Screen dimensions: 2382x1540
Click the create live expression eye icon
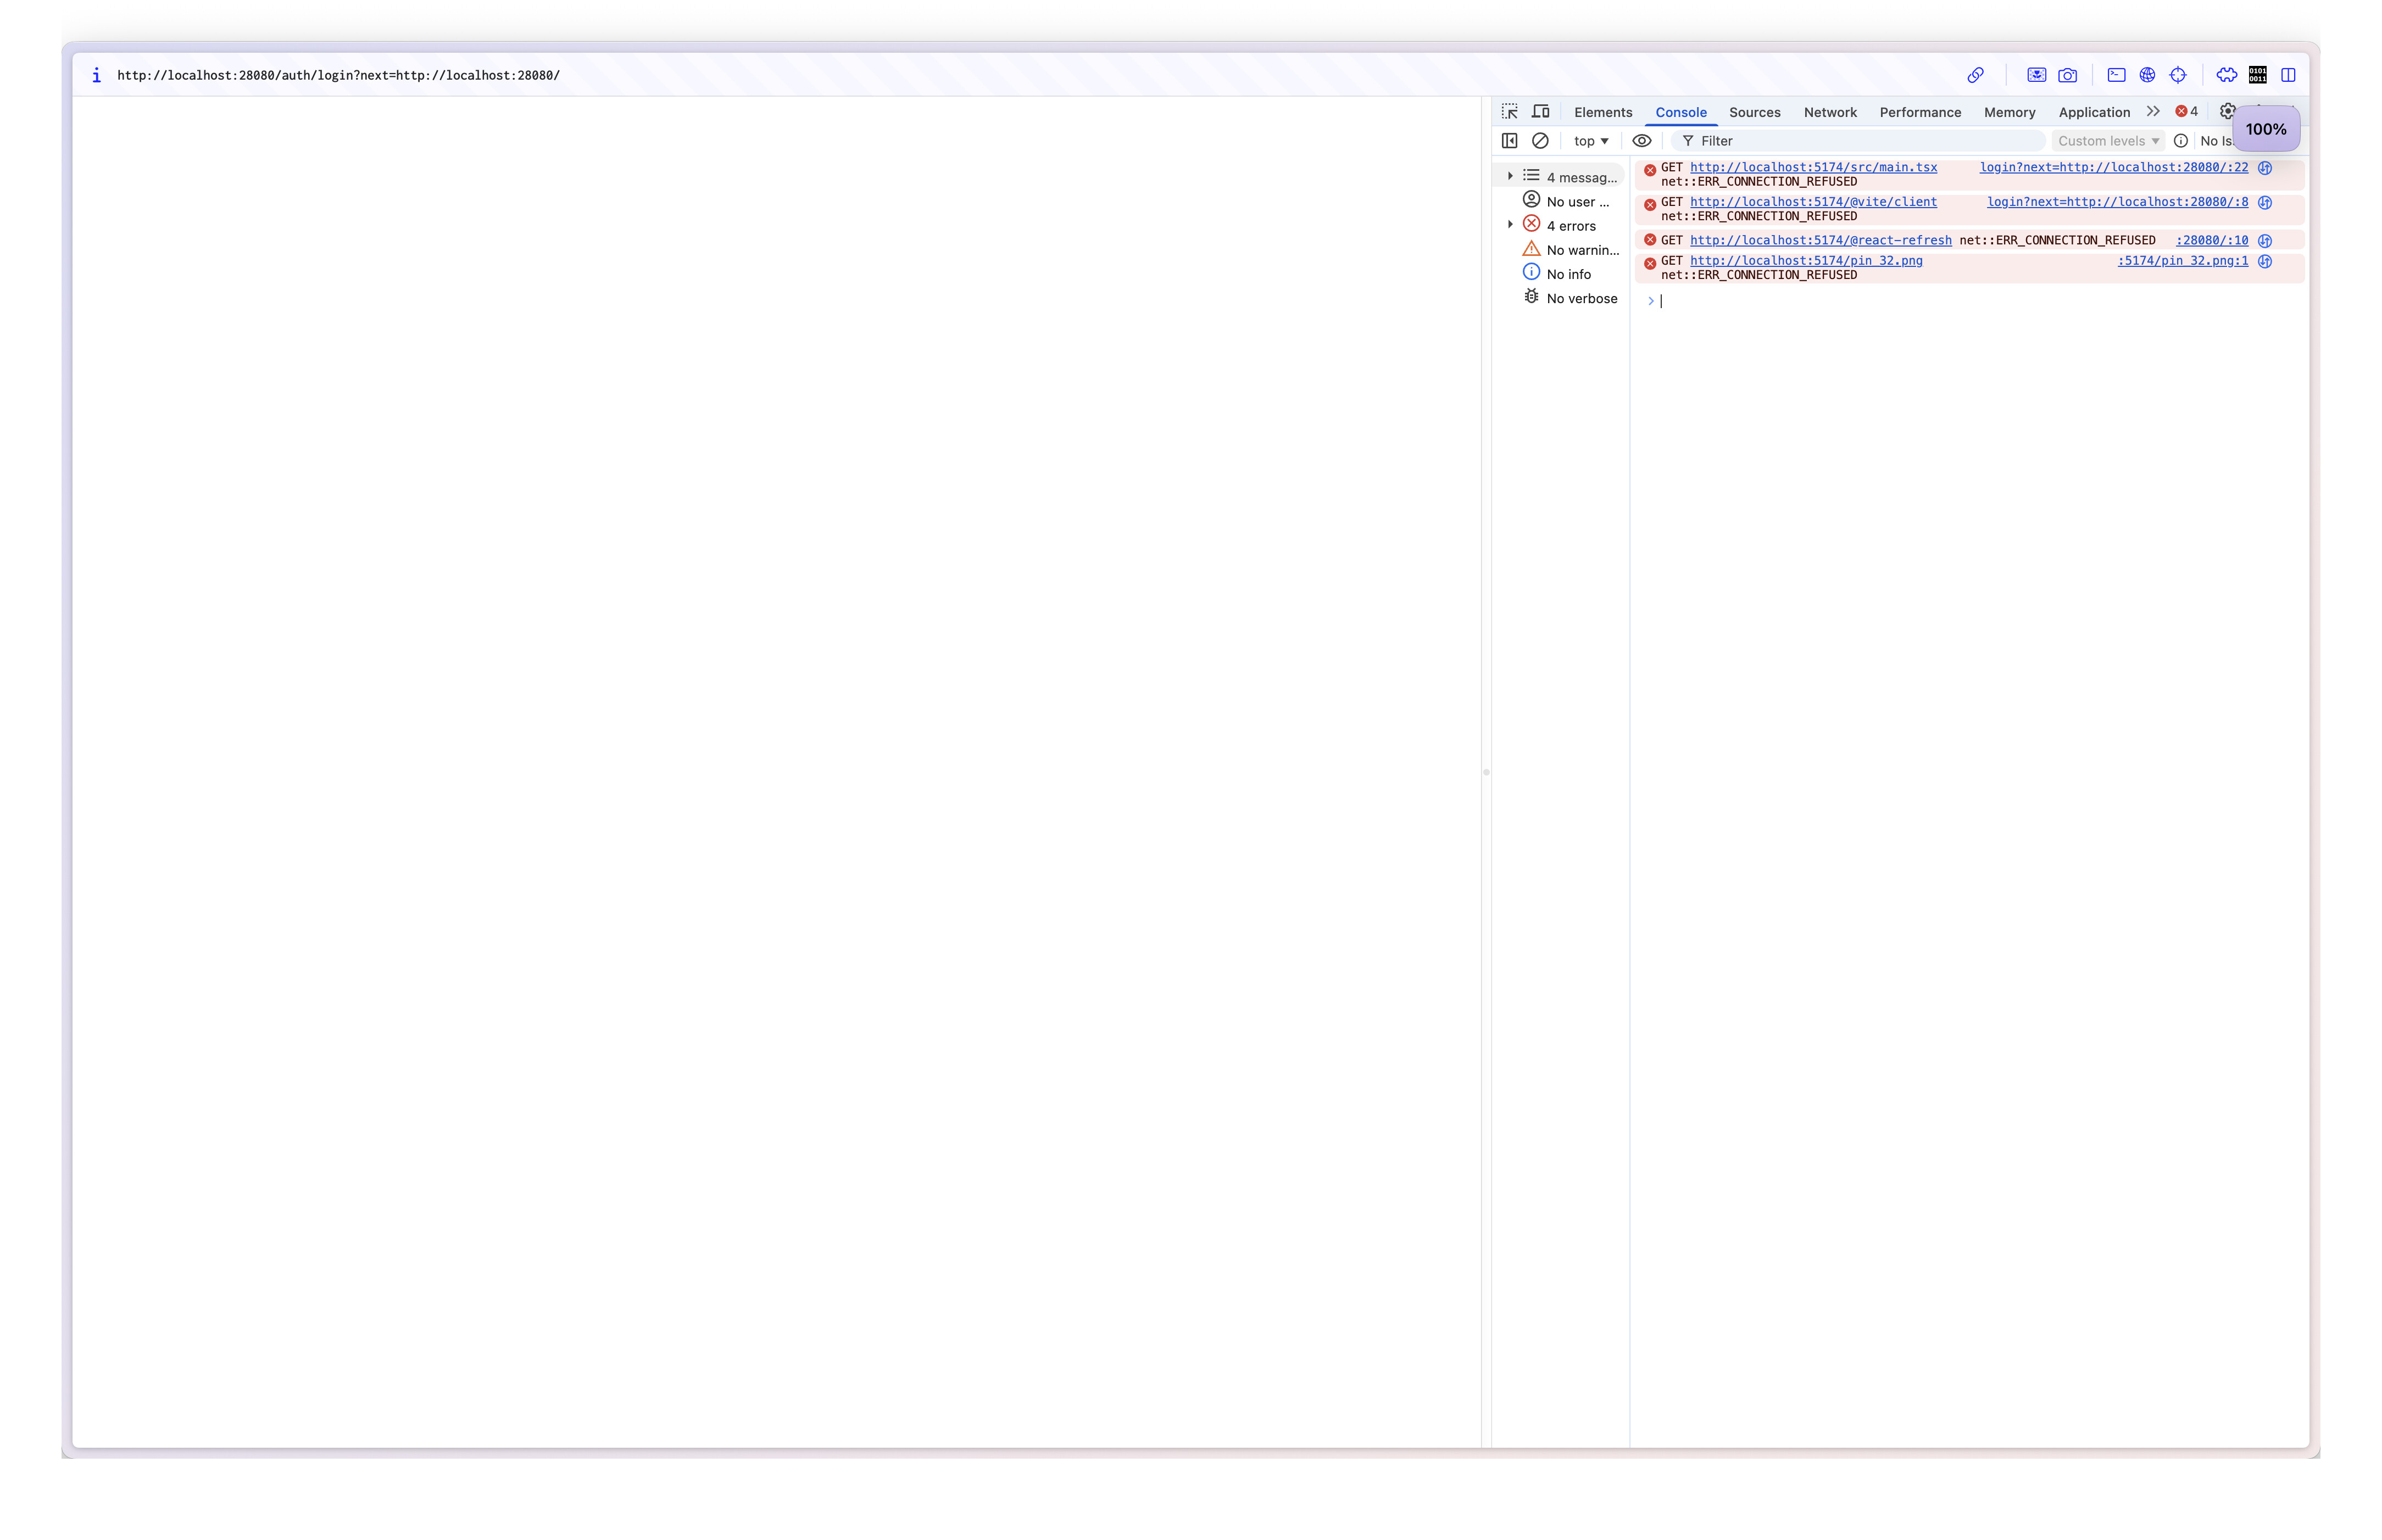point(1641,141)
